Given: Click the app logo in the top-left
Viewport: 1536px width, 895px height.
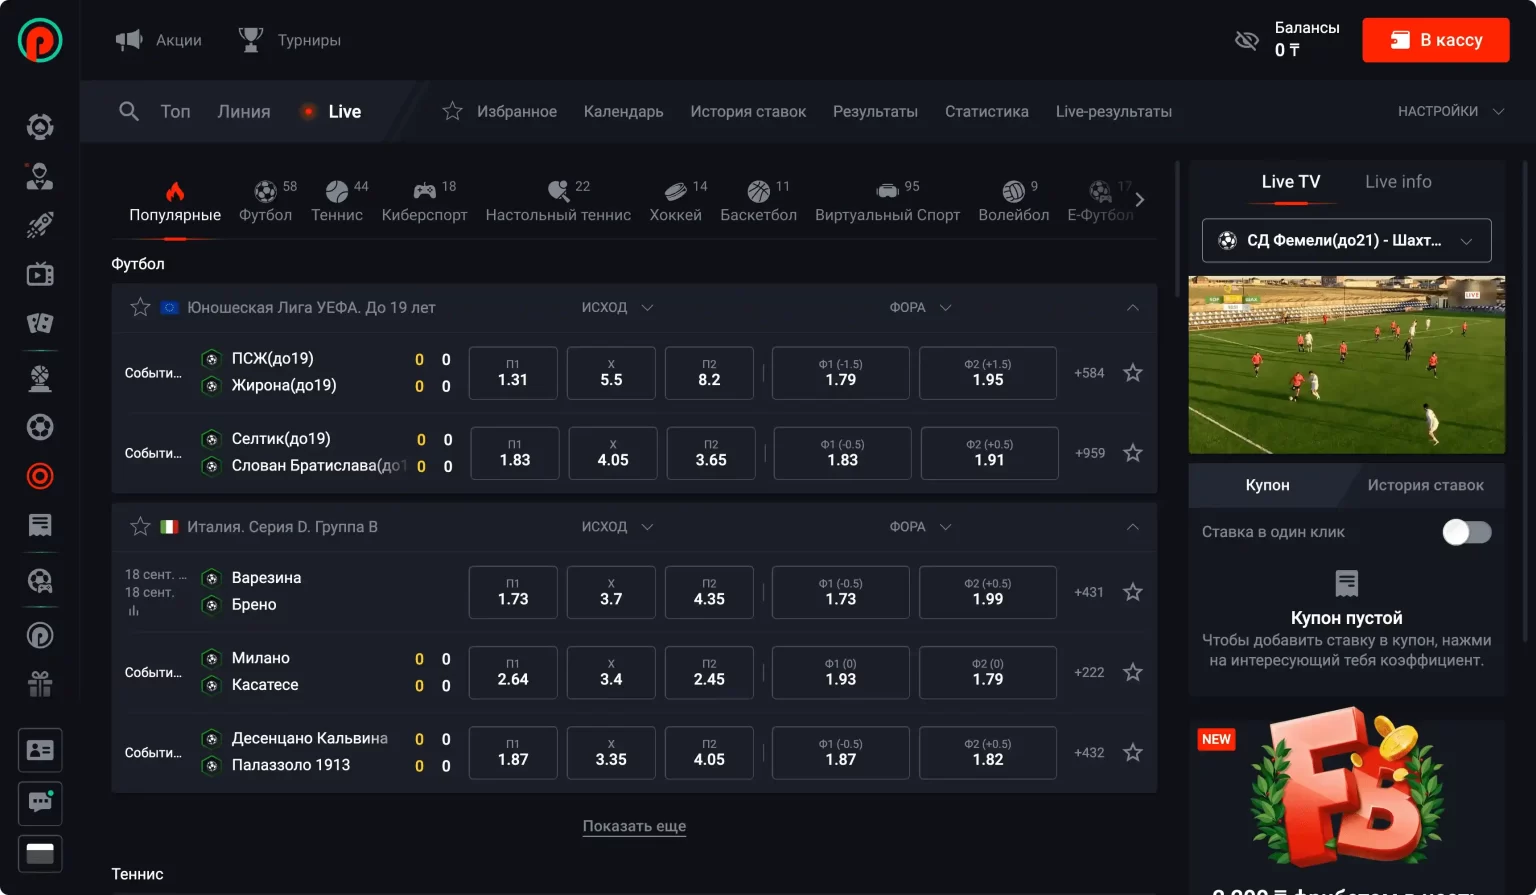Looking at the screenshot, I should 40,40.
